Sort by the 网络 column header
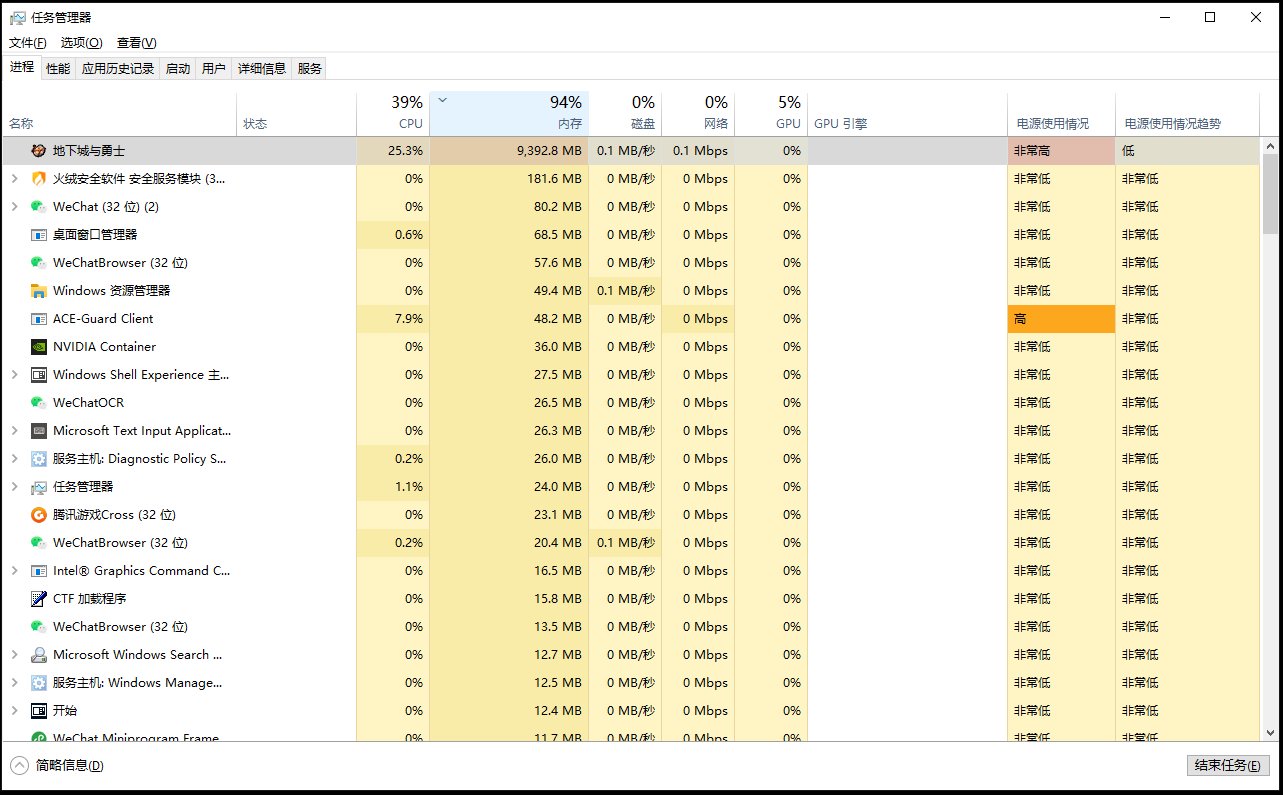 [x=698, y=113]
